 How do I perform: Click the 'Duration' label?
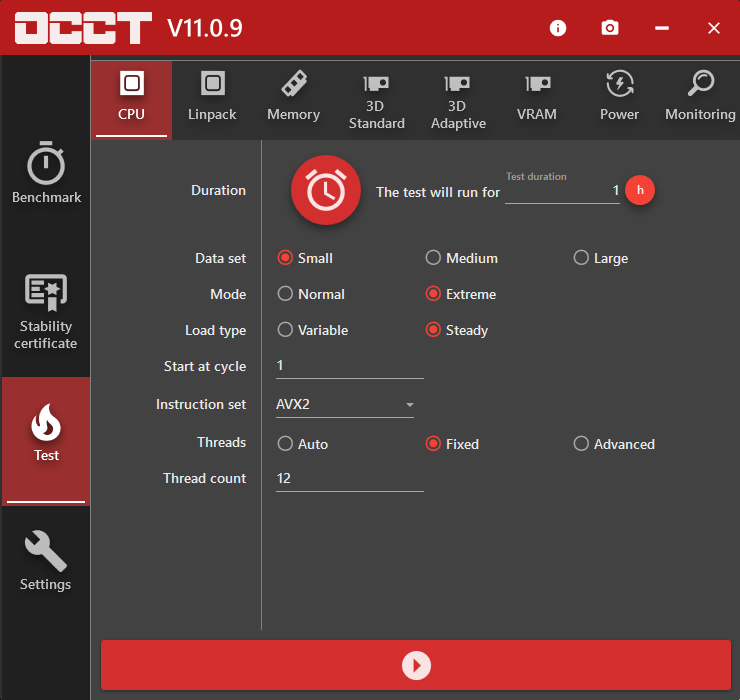[219, 190]
